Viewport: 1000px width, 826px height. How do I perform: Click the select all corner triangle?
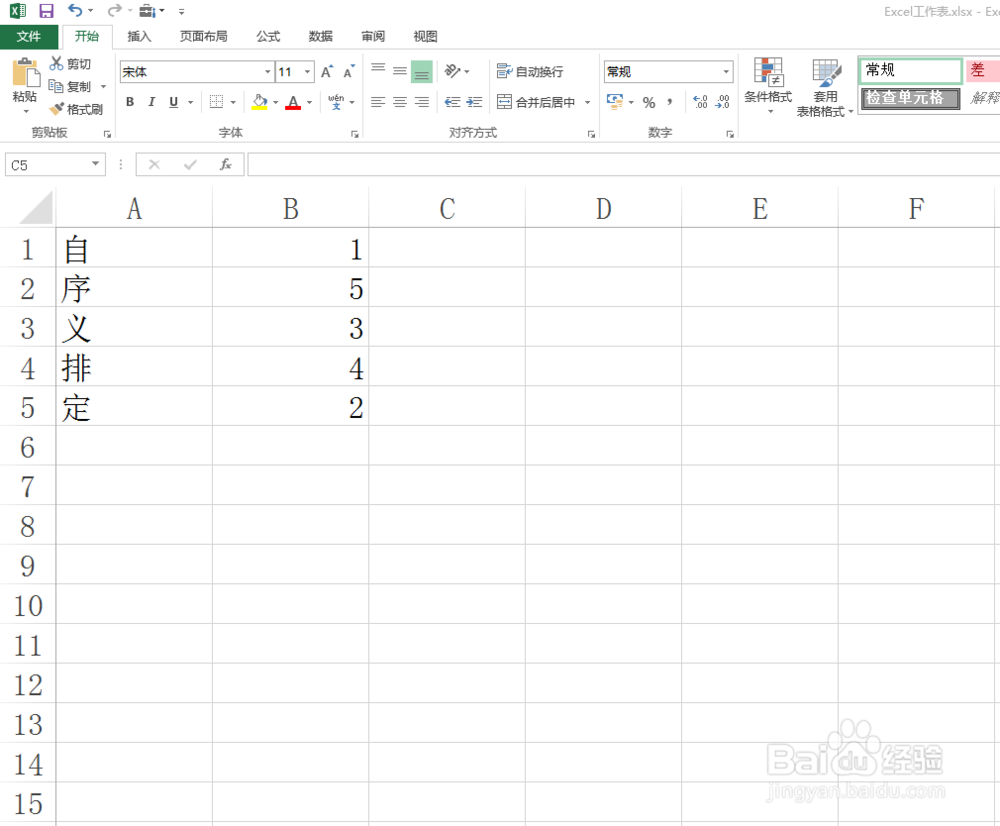pos(36,209)
